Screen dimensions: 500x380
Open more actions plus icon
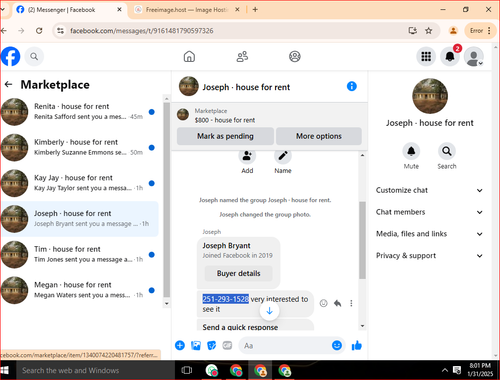(x=180, y=346)
